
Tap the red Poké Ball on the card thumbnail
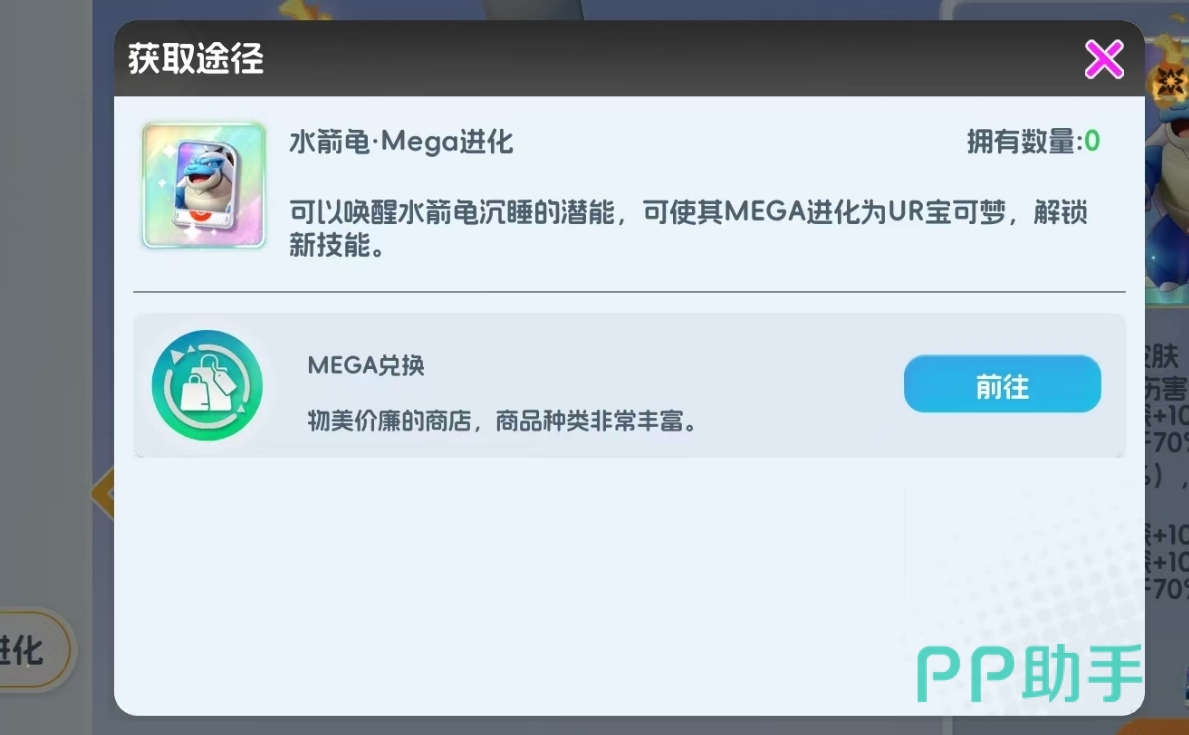[200, 216]
